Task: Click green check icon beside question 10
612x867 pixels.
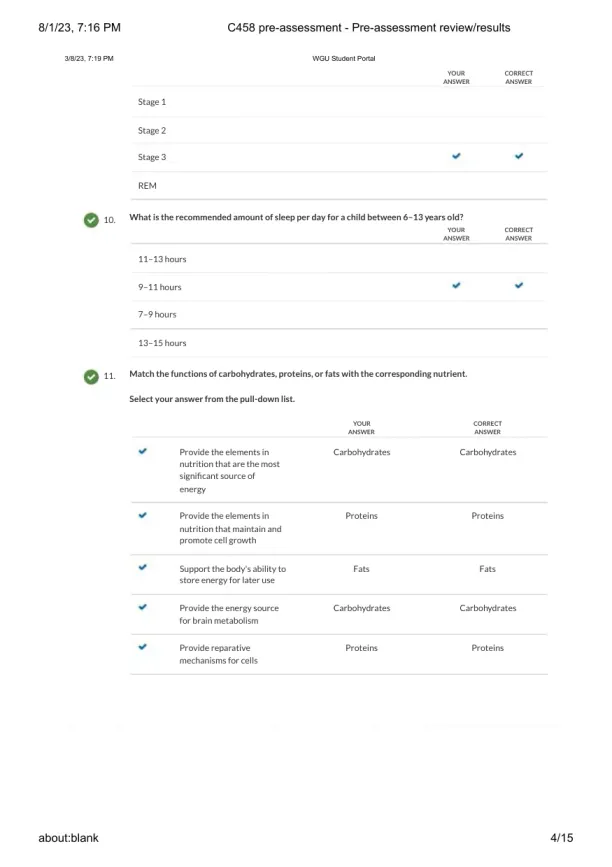Action: pyautogui.click(x=91, y=220)
